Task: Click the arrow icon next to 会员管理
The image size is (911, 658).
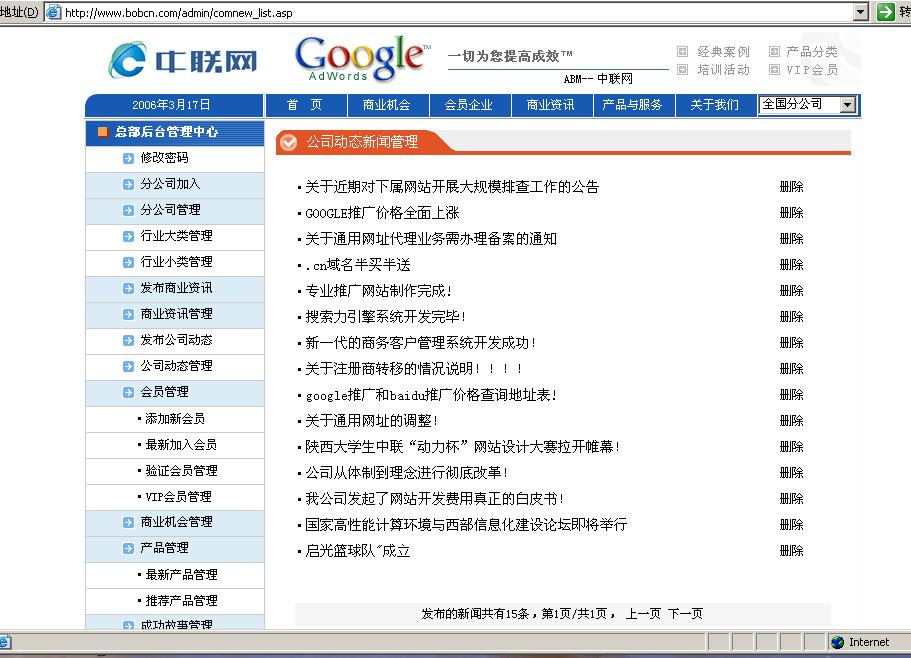Action: pos(128,392)
